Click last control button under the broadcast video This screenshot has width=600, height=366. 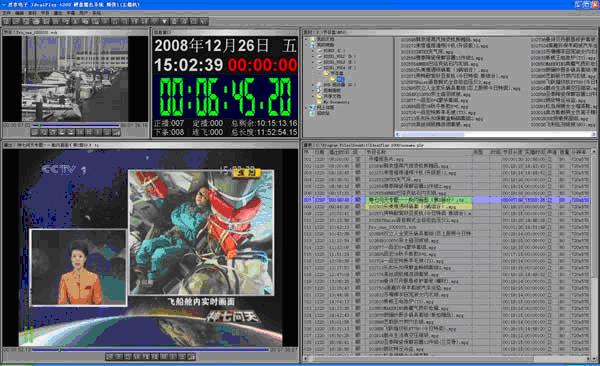191,357
